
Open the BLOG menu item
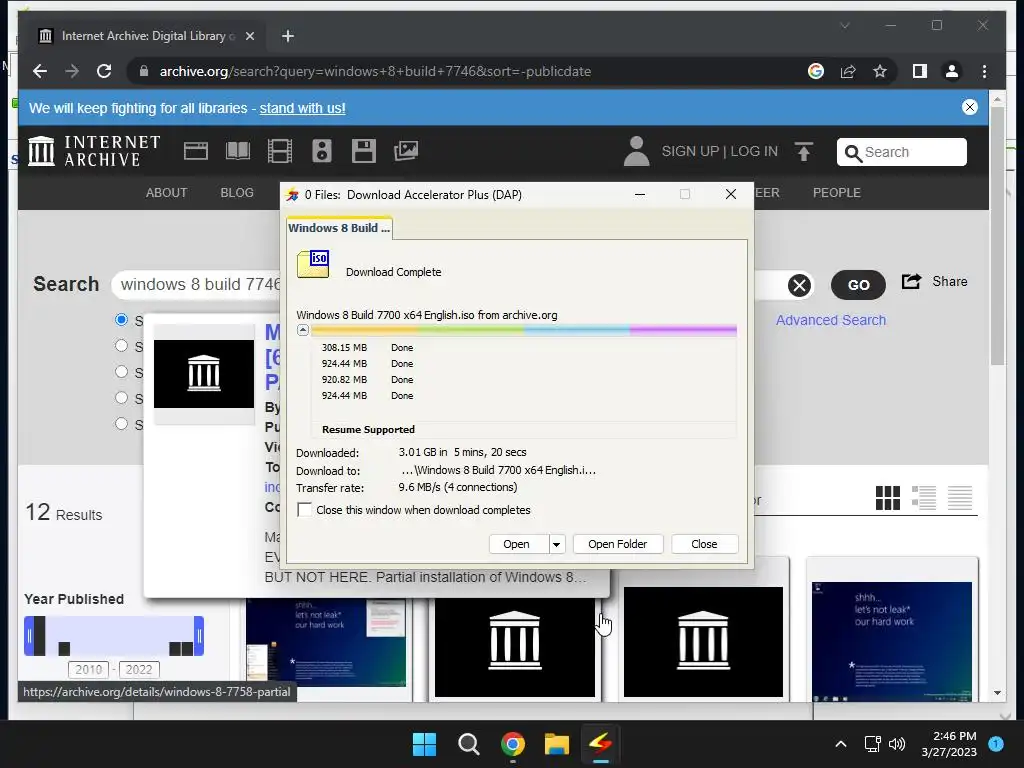(x=237, y=193)
